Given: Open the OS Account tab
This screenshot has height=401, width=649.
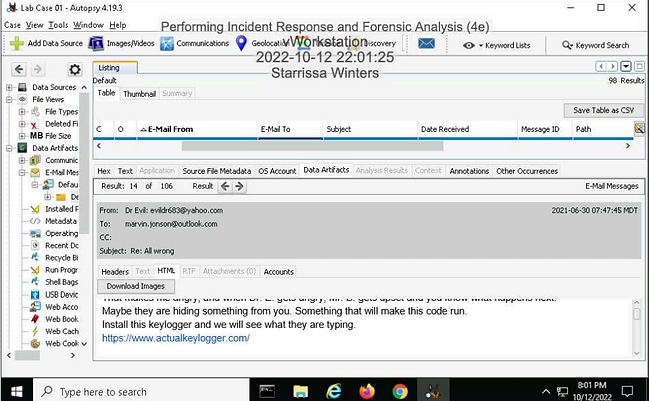Looking at the screenshot, I should (277, 171).
